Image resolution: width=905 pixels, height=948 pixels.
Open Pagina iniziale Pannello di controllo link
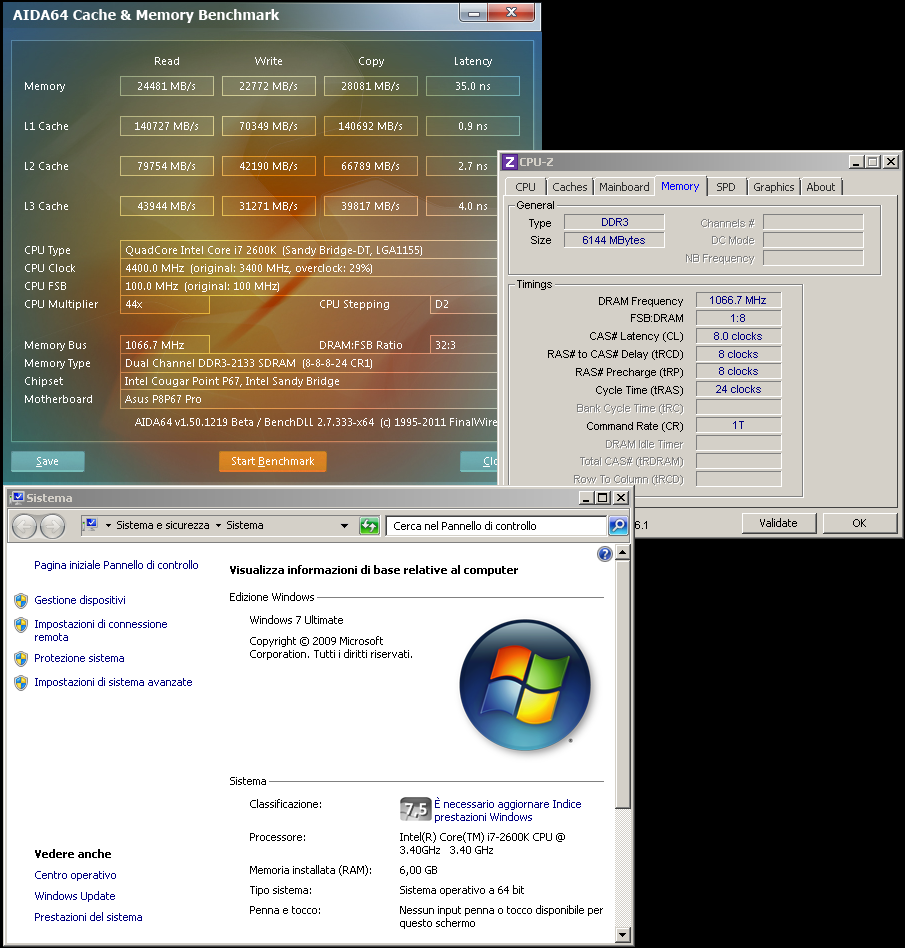116,565
